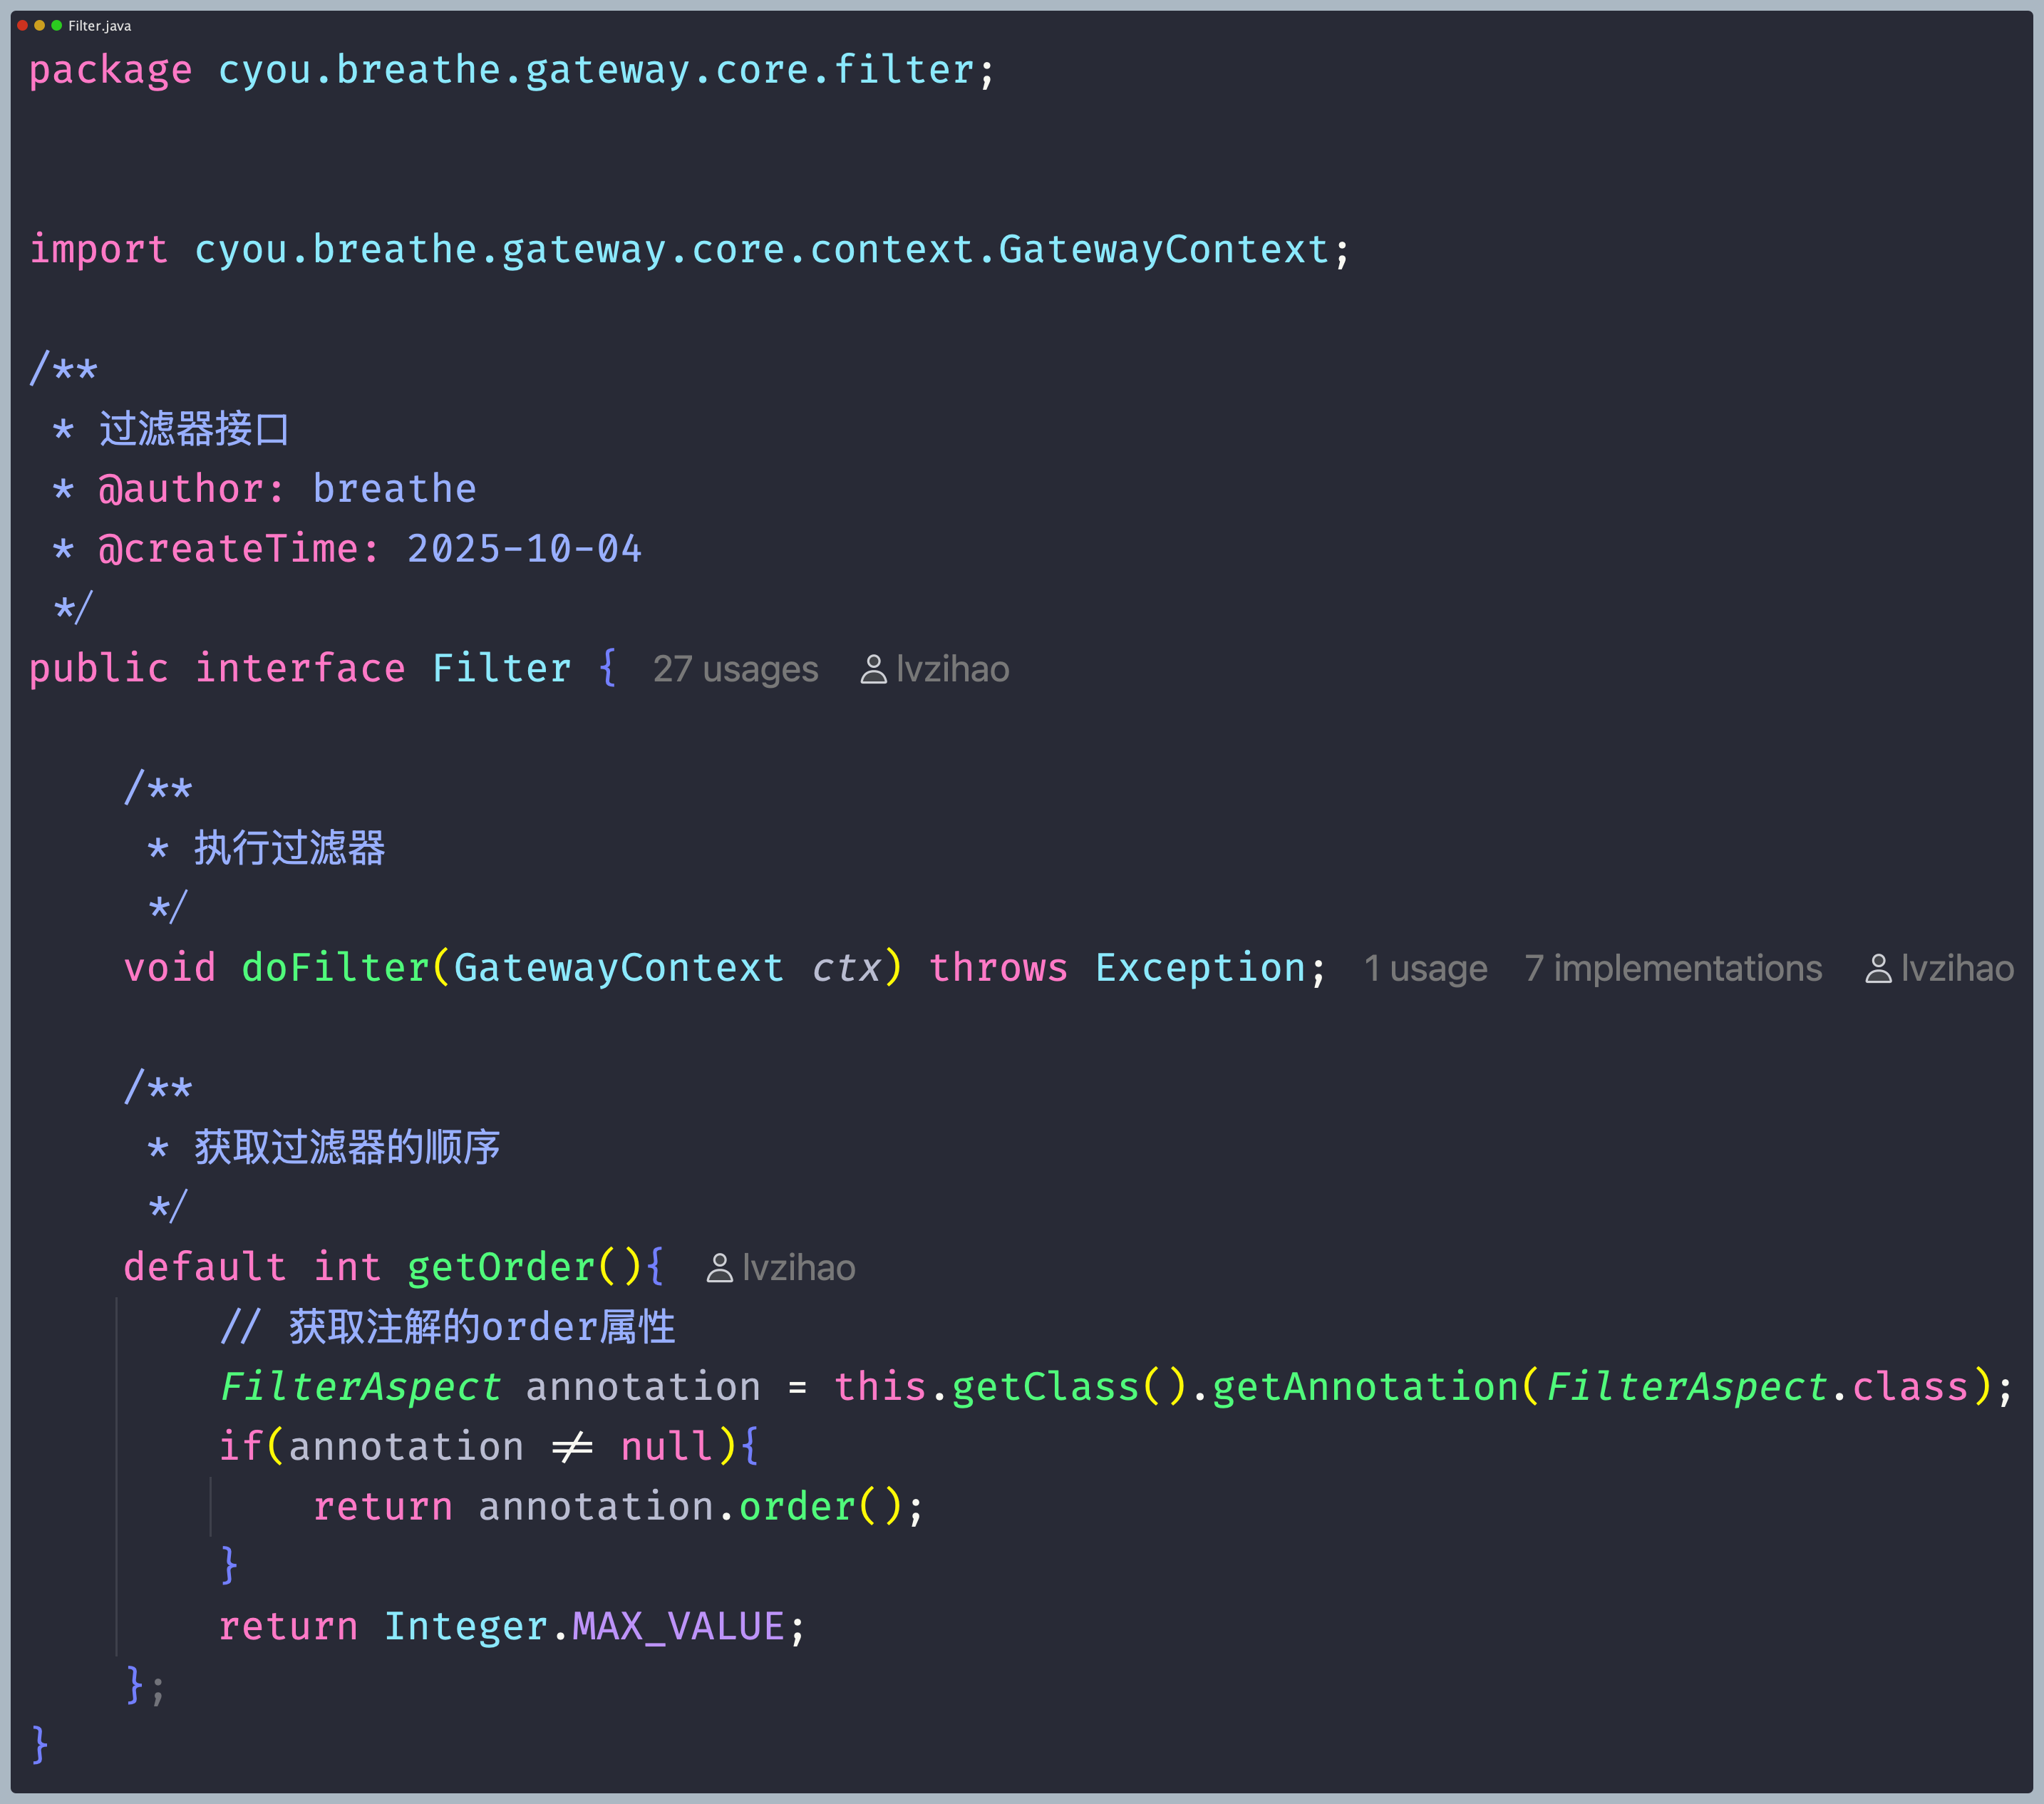Click the @author tag in the Javadoc
This screenshot has height=1804, width=2044.
coord(180,489)
